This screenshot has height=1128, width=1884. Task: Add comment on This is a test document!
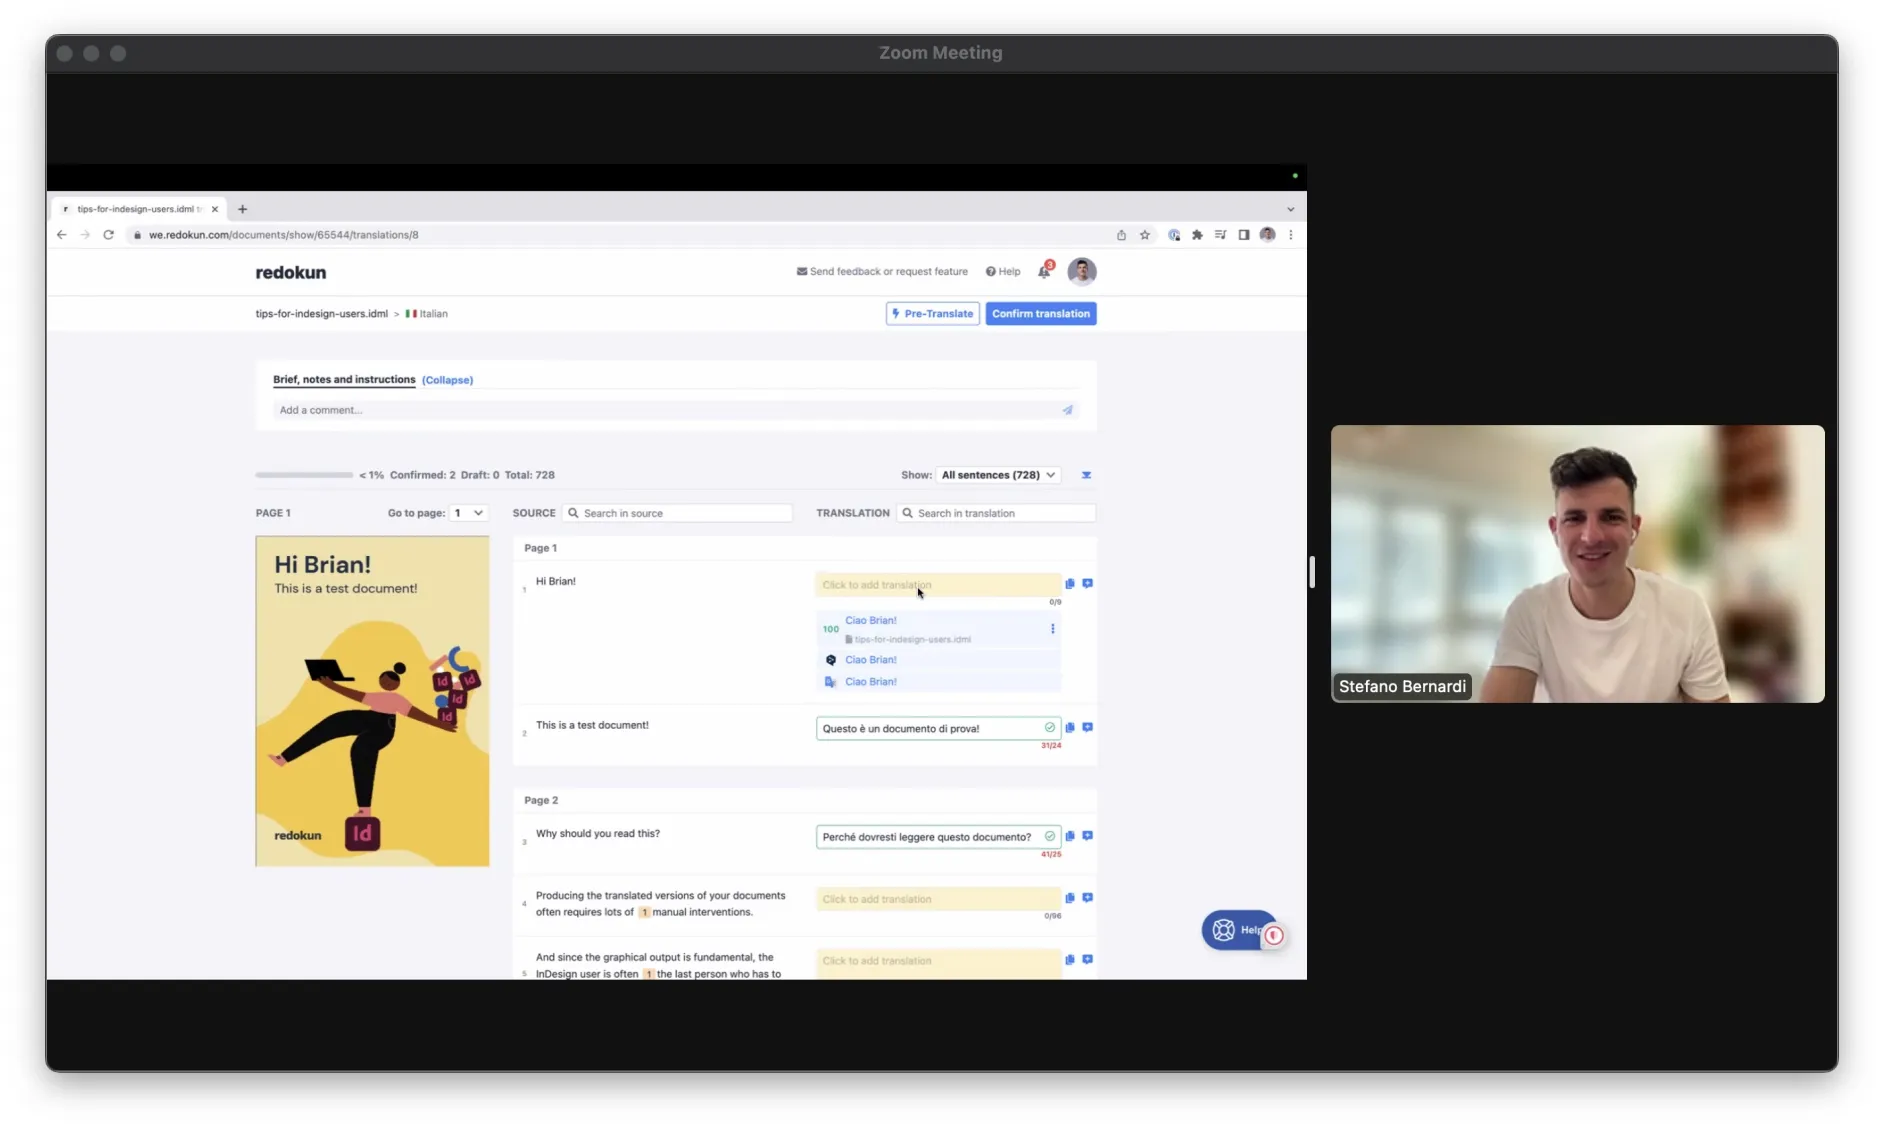tap(1088, 728)
